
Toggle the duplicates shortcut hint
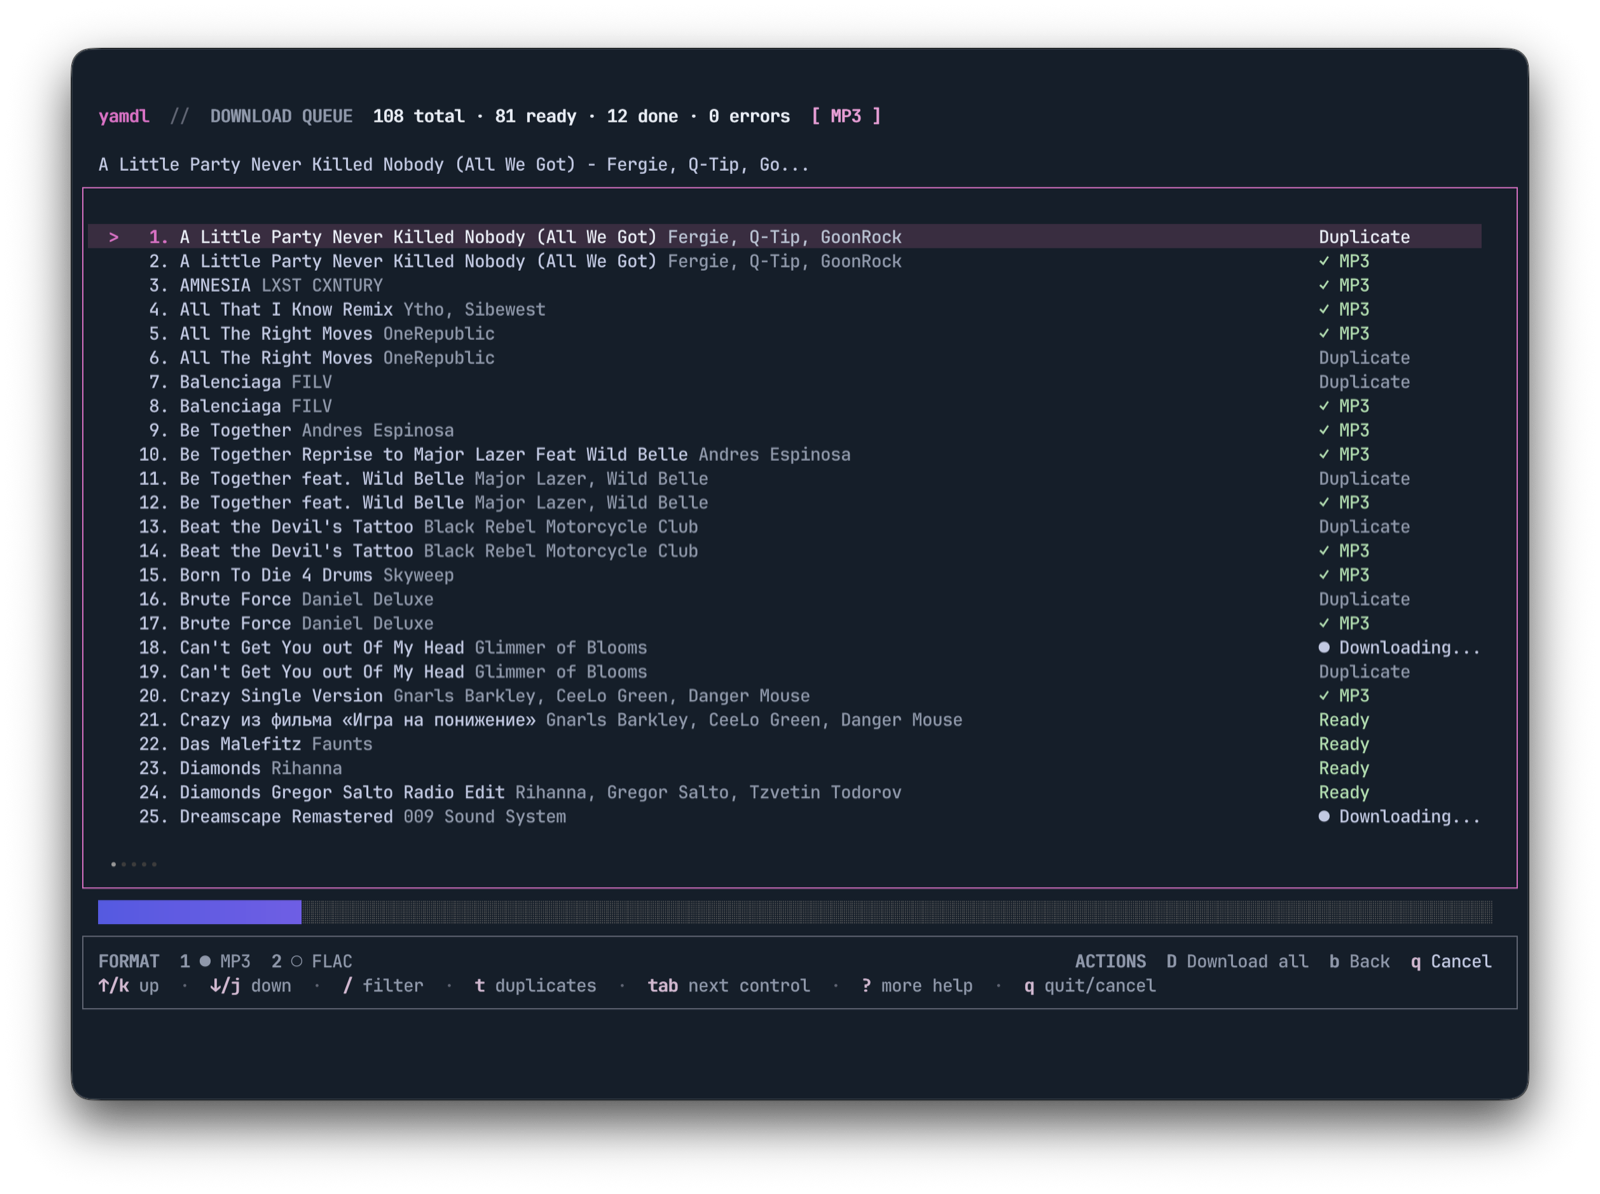click(x=535, y=986)
